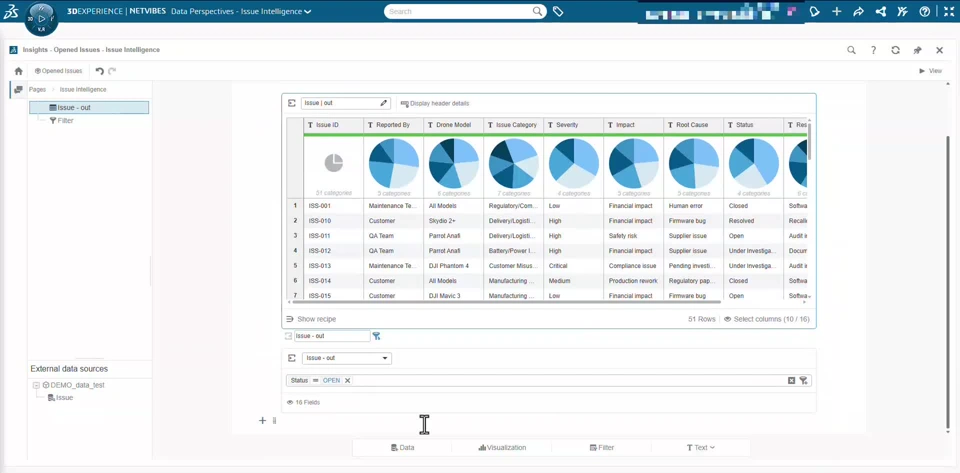The height and width of the screenshot is (473, 960).
Task: Expand Show recipe
Action: click(311, 319)
